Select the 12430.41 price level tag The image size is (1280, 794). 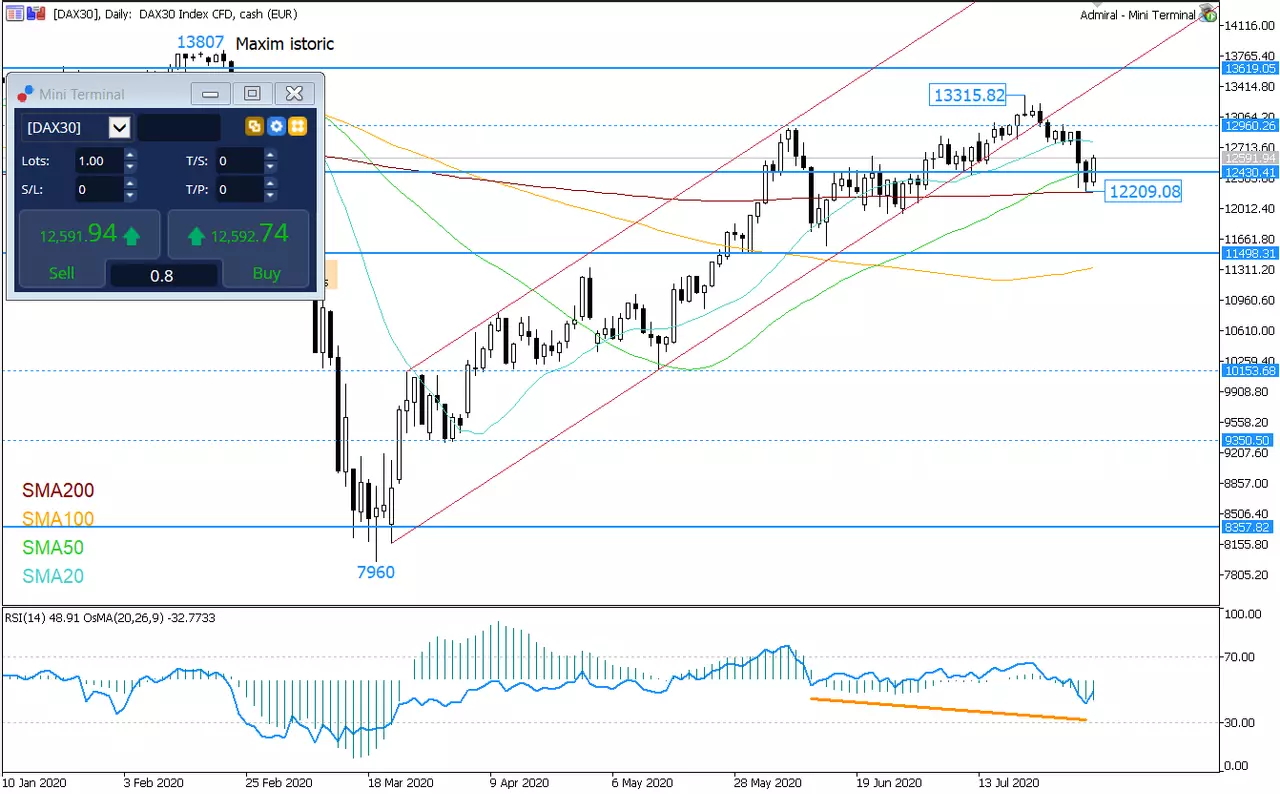pyautogui.click(x=1249, y=172)
